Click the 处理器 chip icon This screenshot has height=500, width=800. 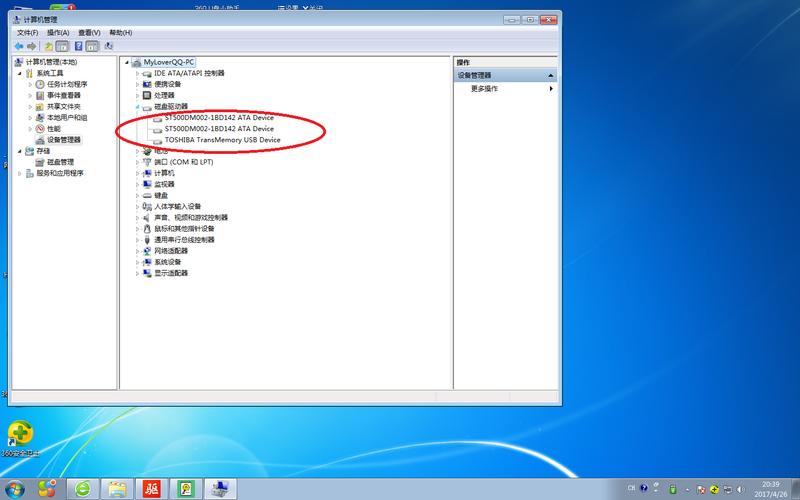click(147, 95)
